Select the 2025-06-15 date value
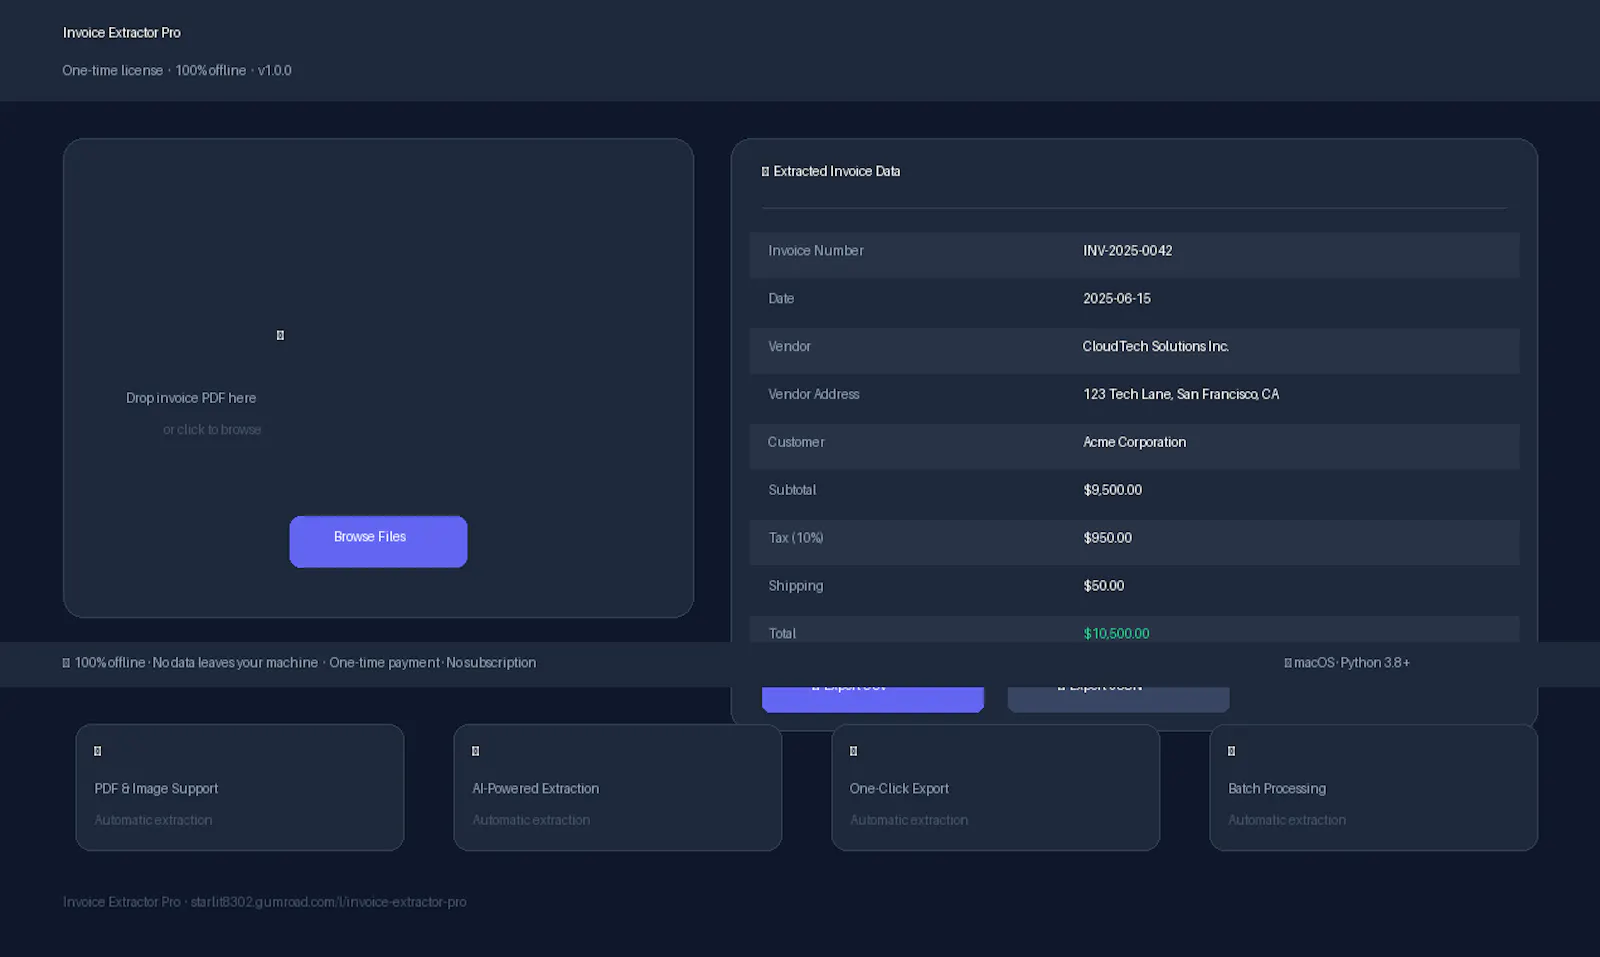Viewport: 1600px width, 957px height. [1117, 299]
